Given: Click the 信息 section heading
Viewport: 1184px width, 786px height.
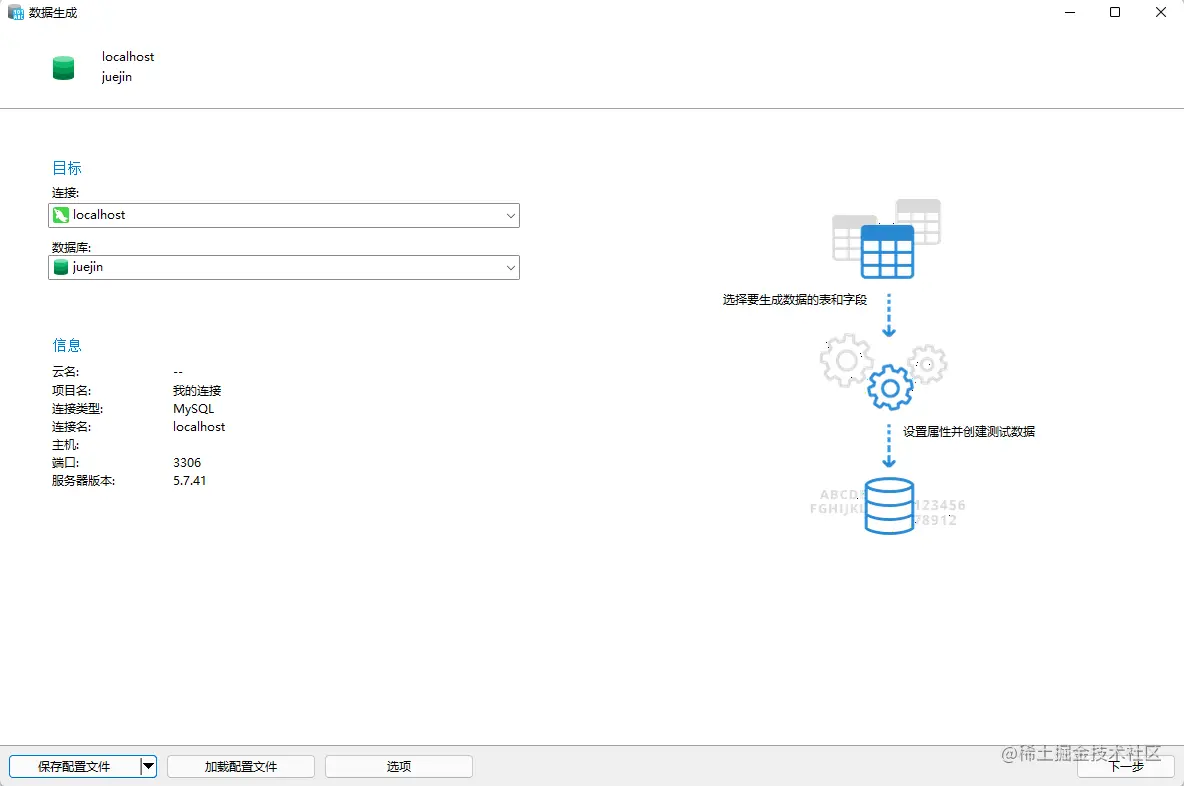Looking at the screenshot, I should point(66,345).
